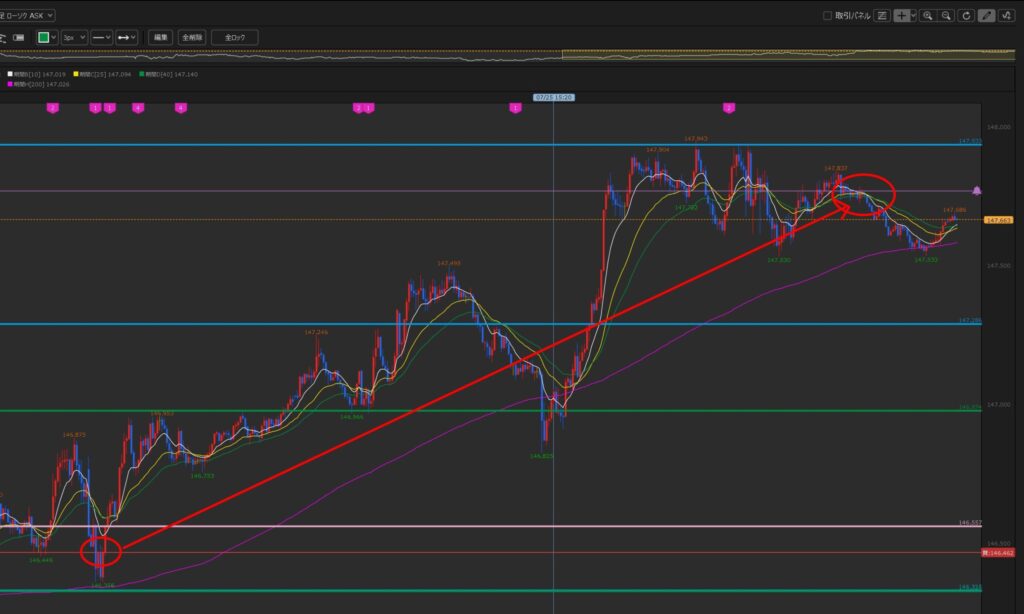This screenshot has height=614, width=1024.
Task: Open the chart list settings icon
Action: tap(882, 15)
